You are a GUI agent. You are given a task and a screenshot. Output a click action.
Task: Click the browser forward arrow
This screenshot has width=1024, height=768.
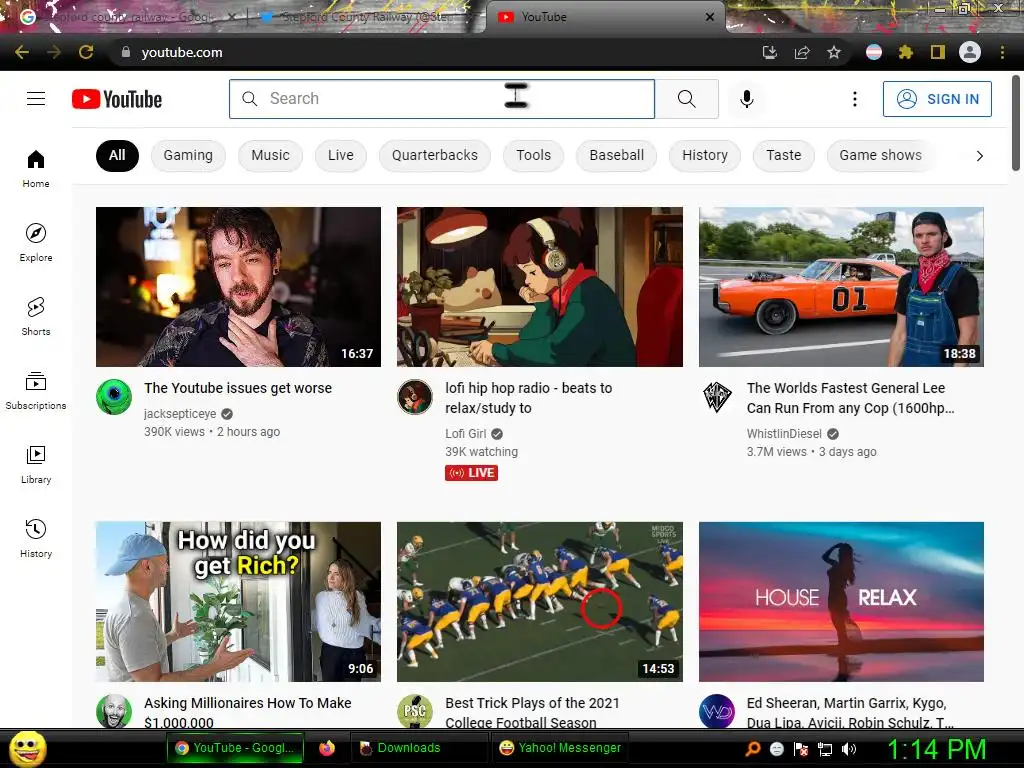[x=54, y=52]
